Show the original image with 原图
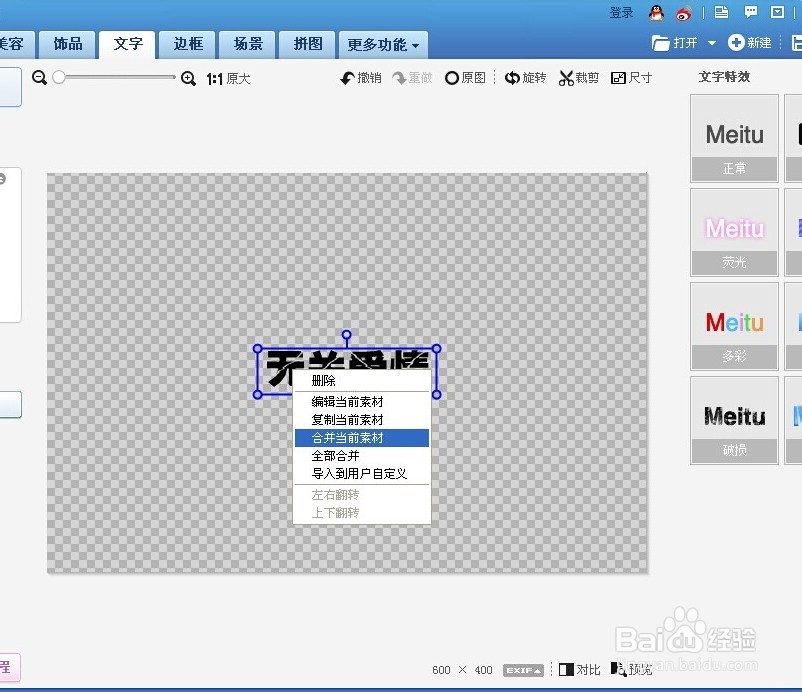This screenshot has width=802, height=692. click(x=465, y=78)
